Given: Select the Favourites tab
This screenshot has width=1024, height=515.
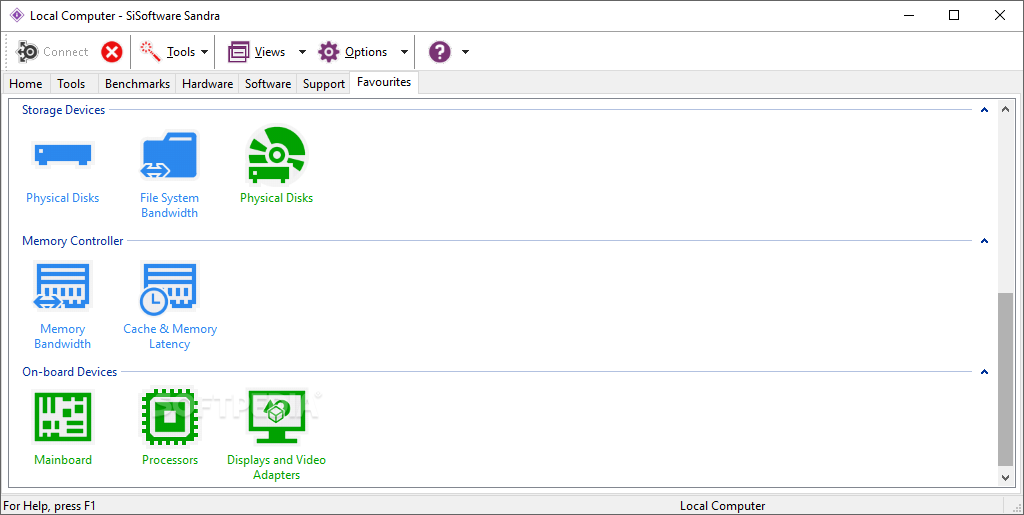Looking at the screenshot, I should point(384,82).
